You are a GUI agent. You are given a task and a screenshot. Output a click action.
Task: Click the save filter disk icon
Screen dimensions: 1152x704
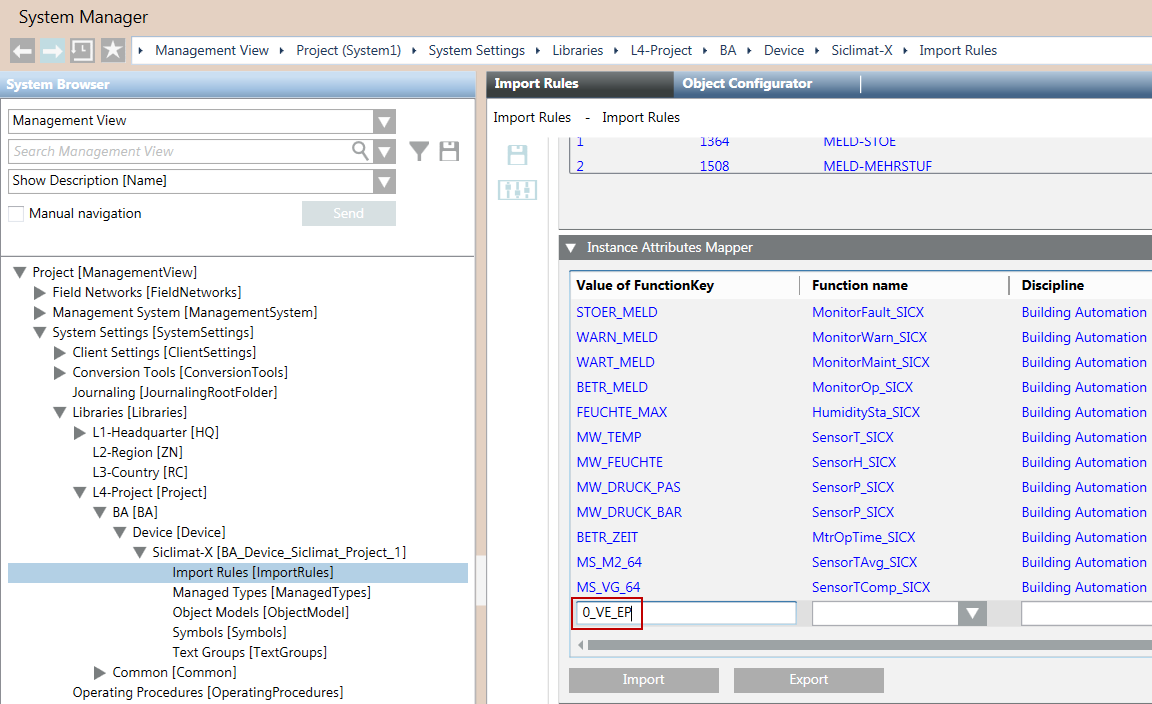(x=448, y=151)
